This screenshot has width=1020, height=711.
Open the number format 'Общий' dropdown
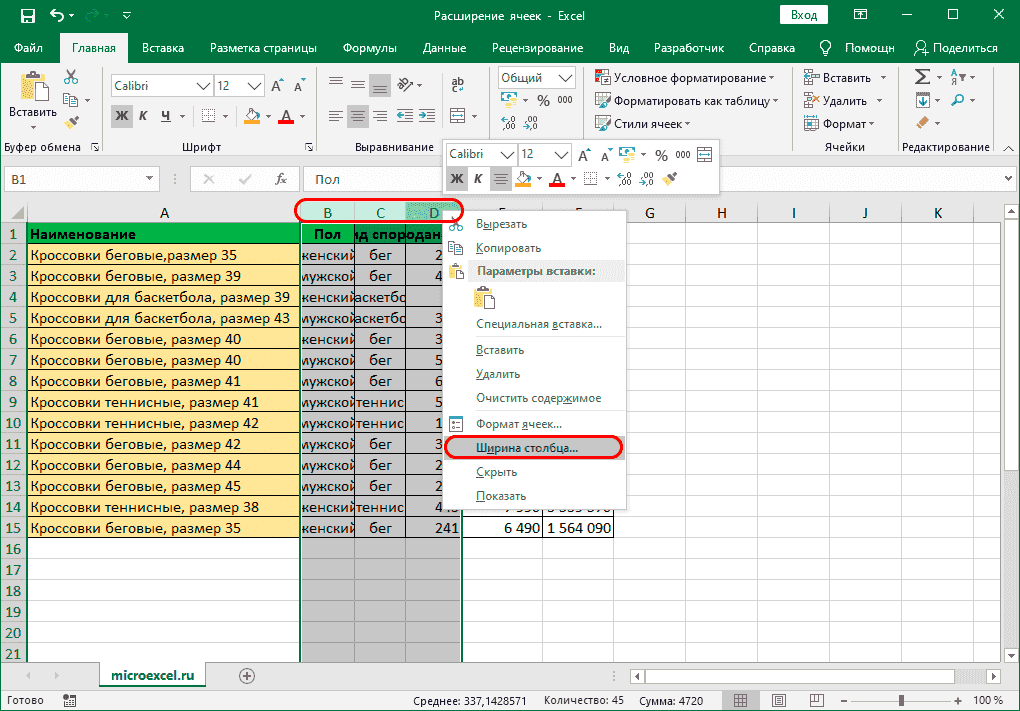566,78
